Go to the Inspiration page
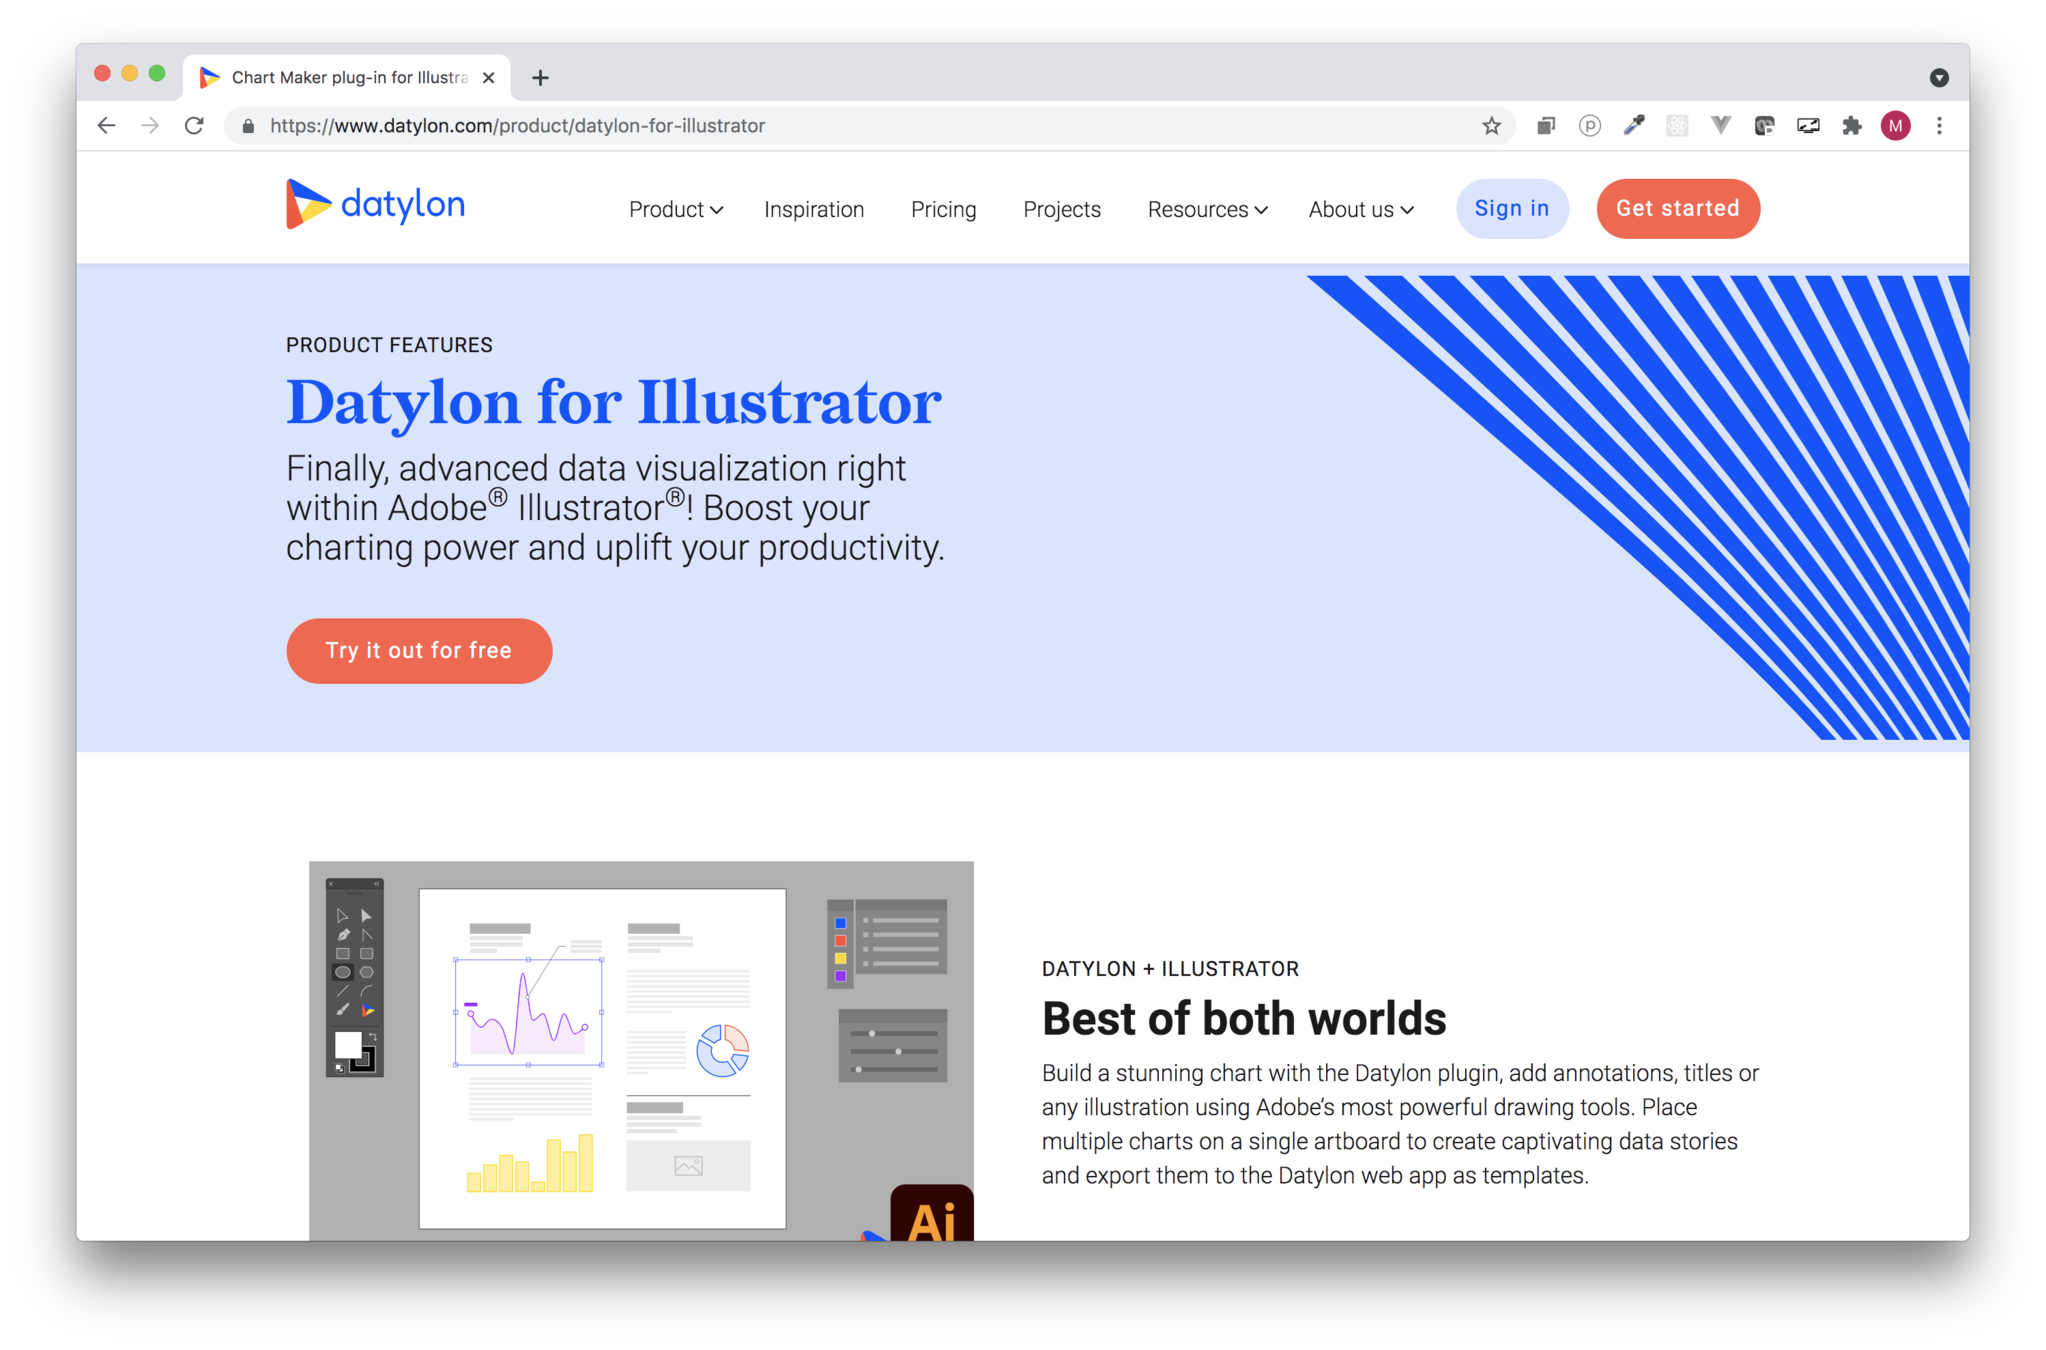Screen dimensions: 2046x1350 pos(814,210)
